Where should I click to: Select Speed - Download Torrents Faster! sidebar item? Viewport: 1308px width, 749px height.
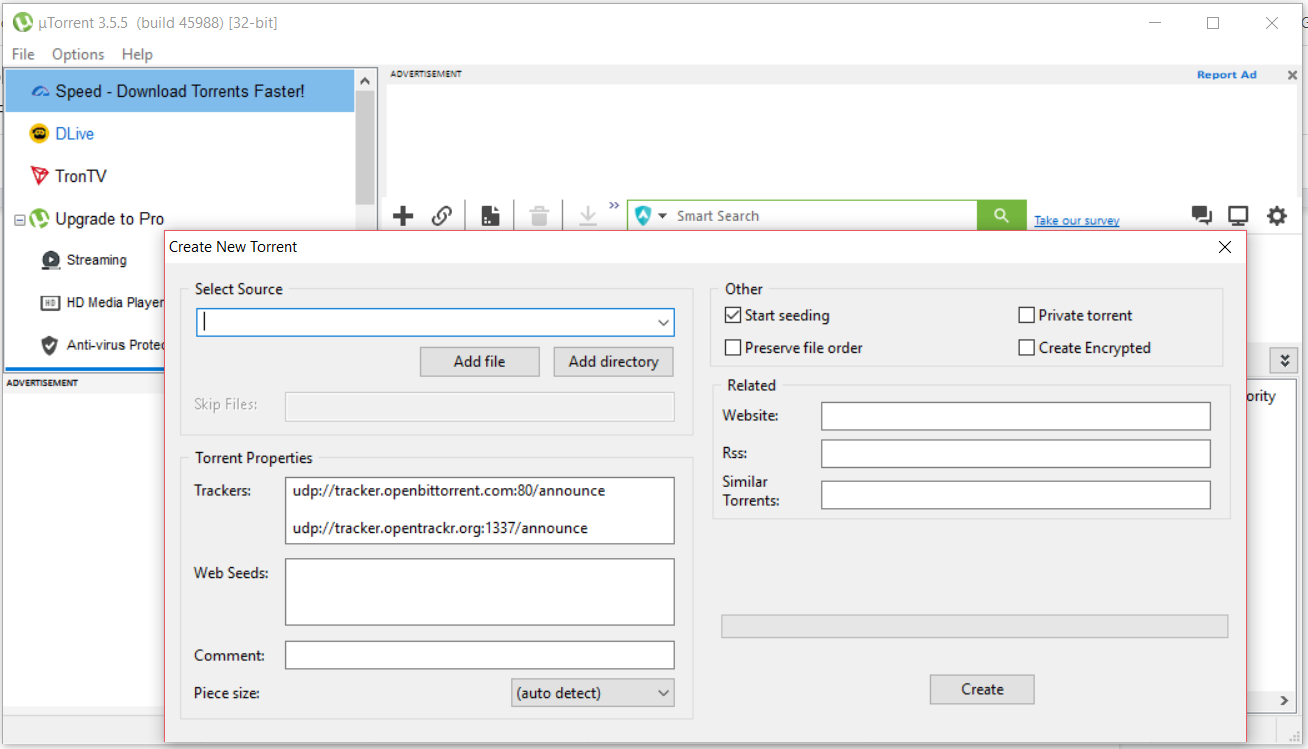180,91
